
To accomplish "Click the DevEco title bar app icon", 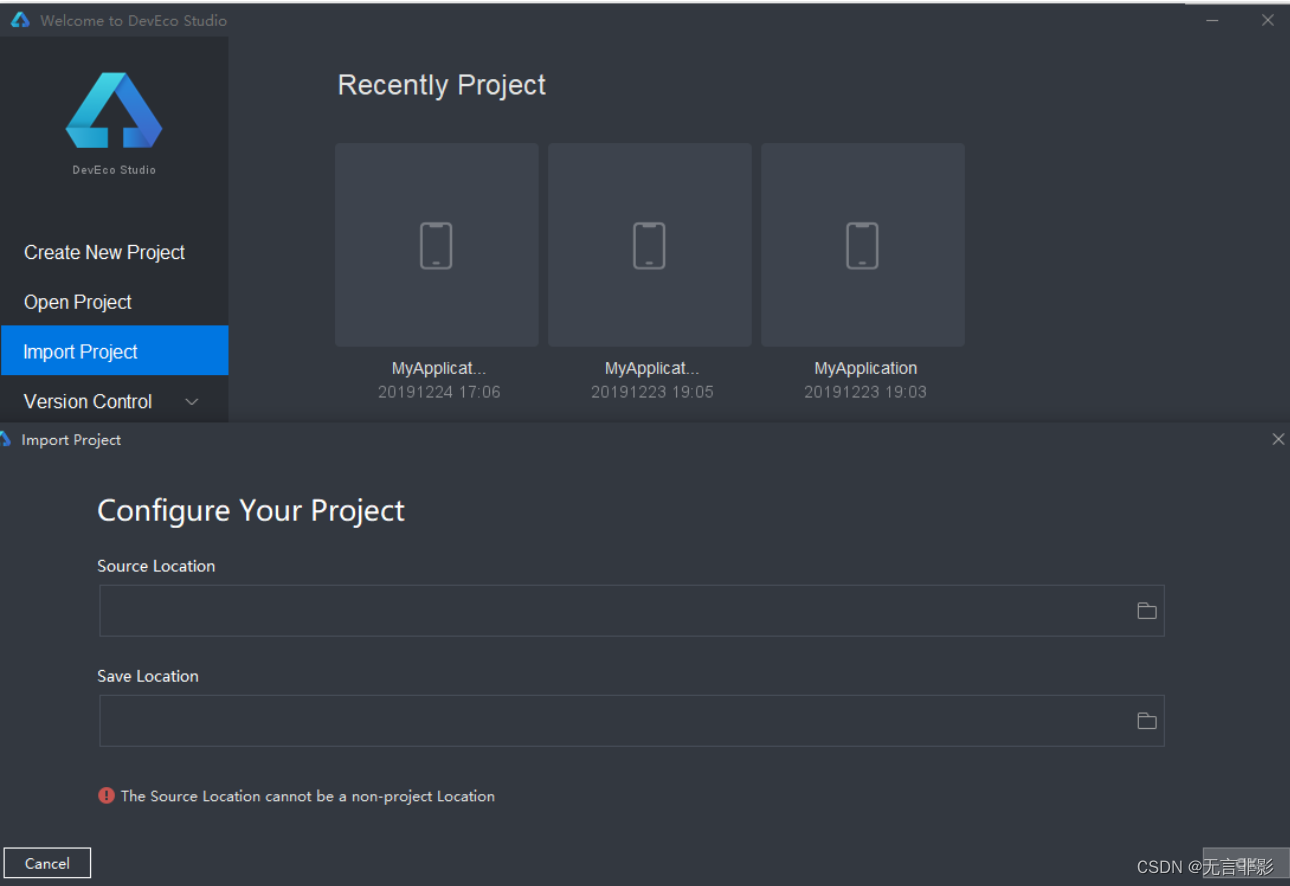I will click(20, 20).
